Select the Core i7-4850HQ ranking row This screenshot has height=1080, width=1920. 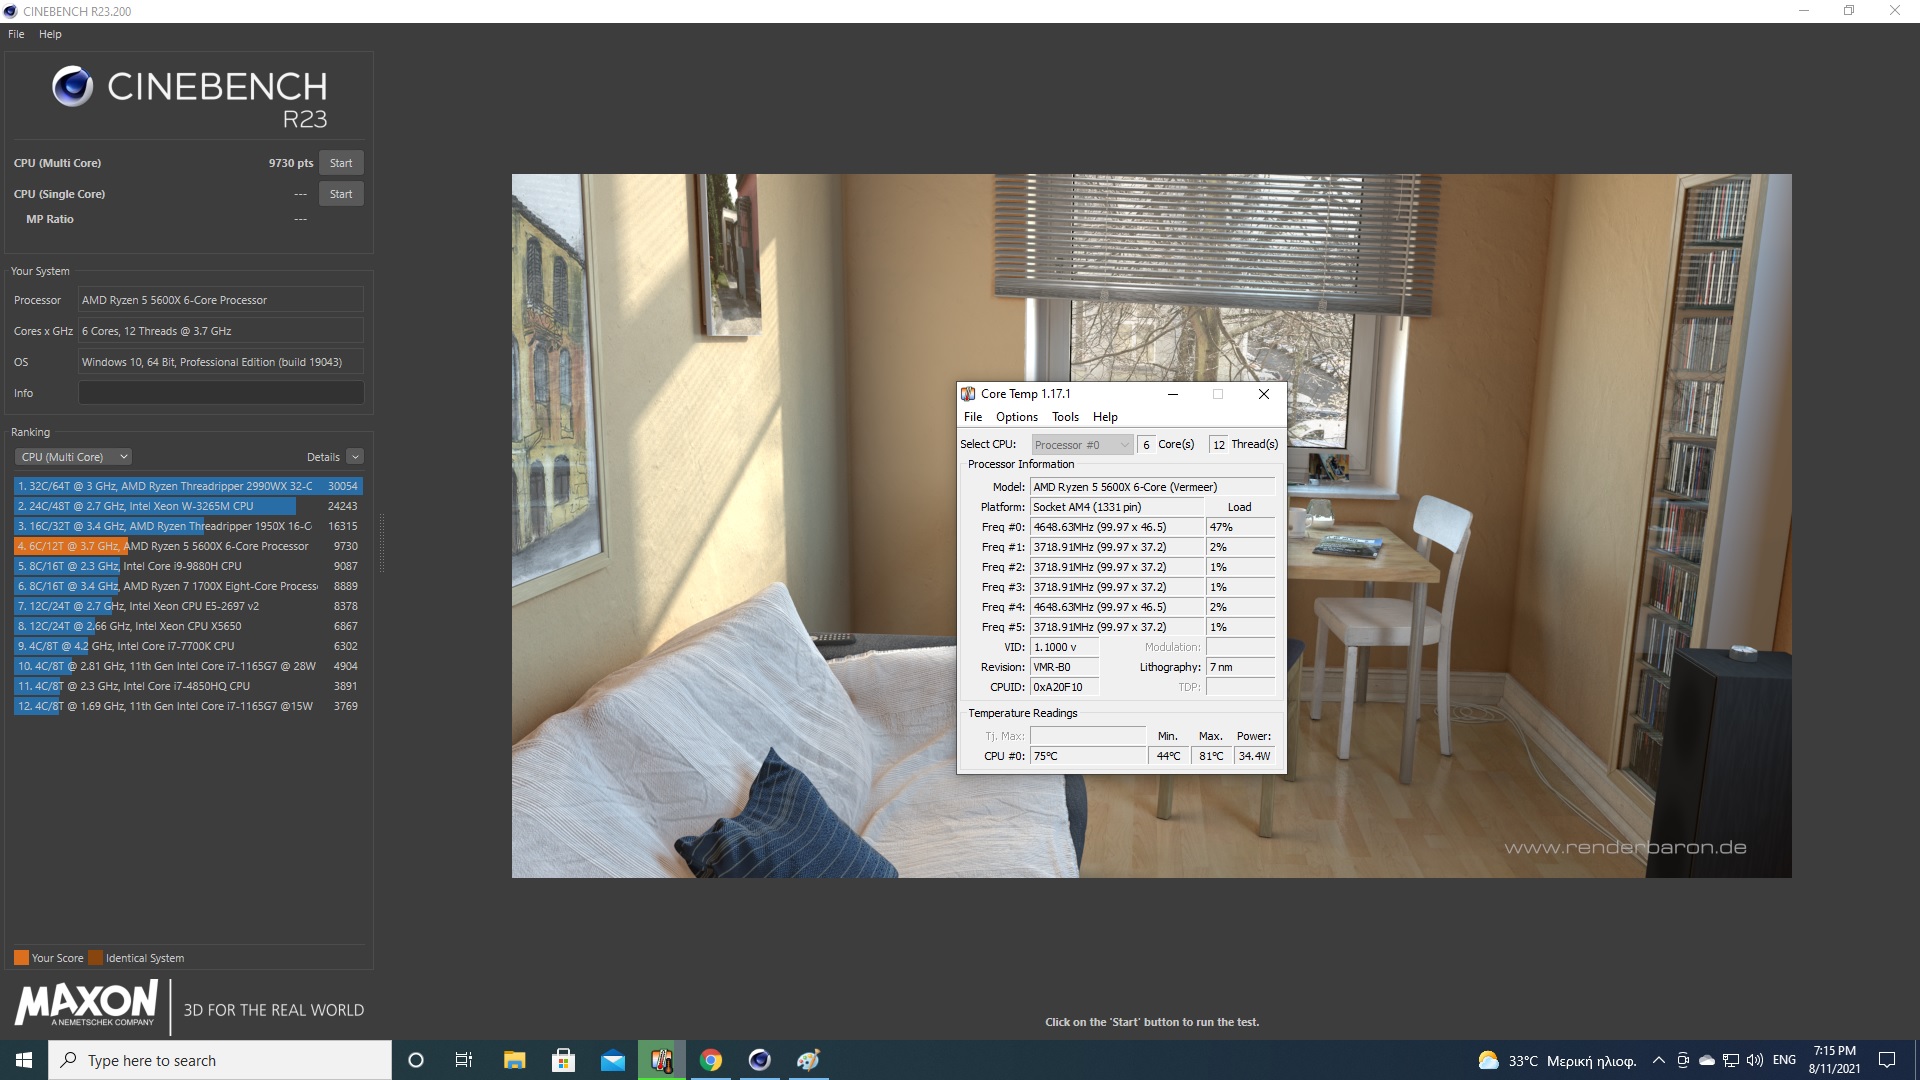188,686
